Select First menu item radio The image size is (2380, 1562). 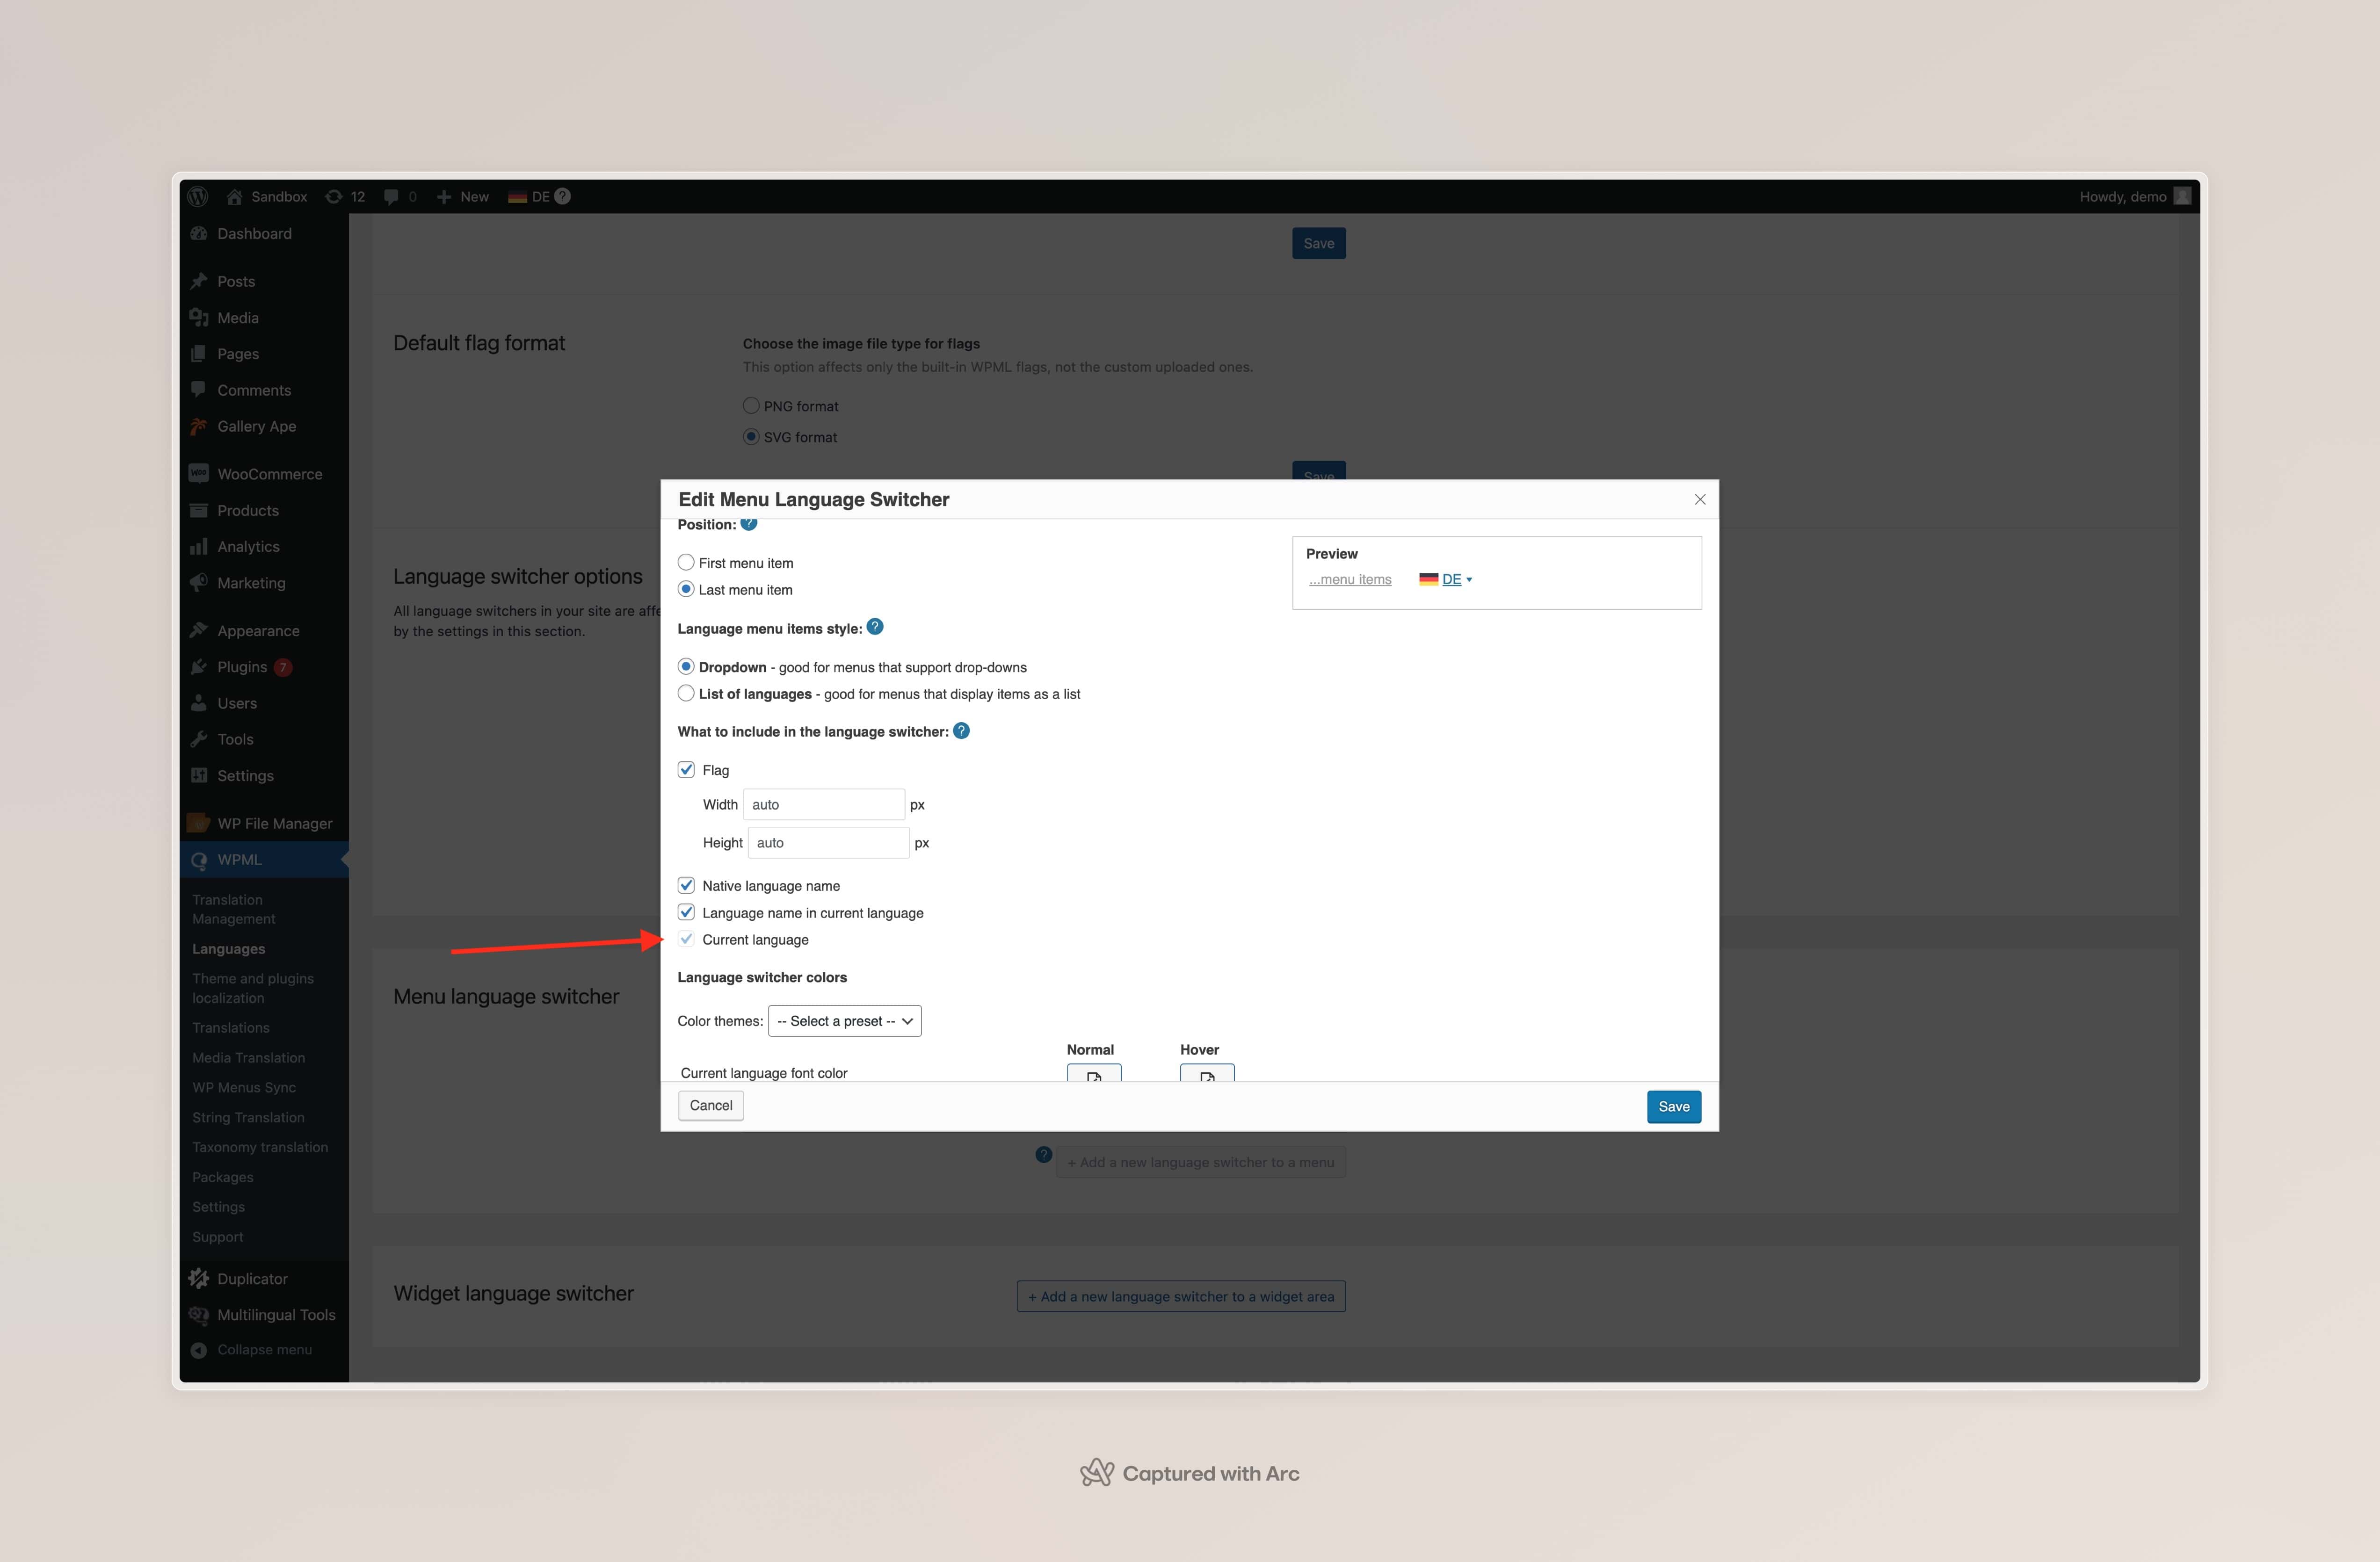coord(686,562)
